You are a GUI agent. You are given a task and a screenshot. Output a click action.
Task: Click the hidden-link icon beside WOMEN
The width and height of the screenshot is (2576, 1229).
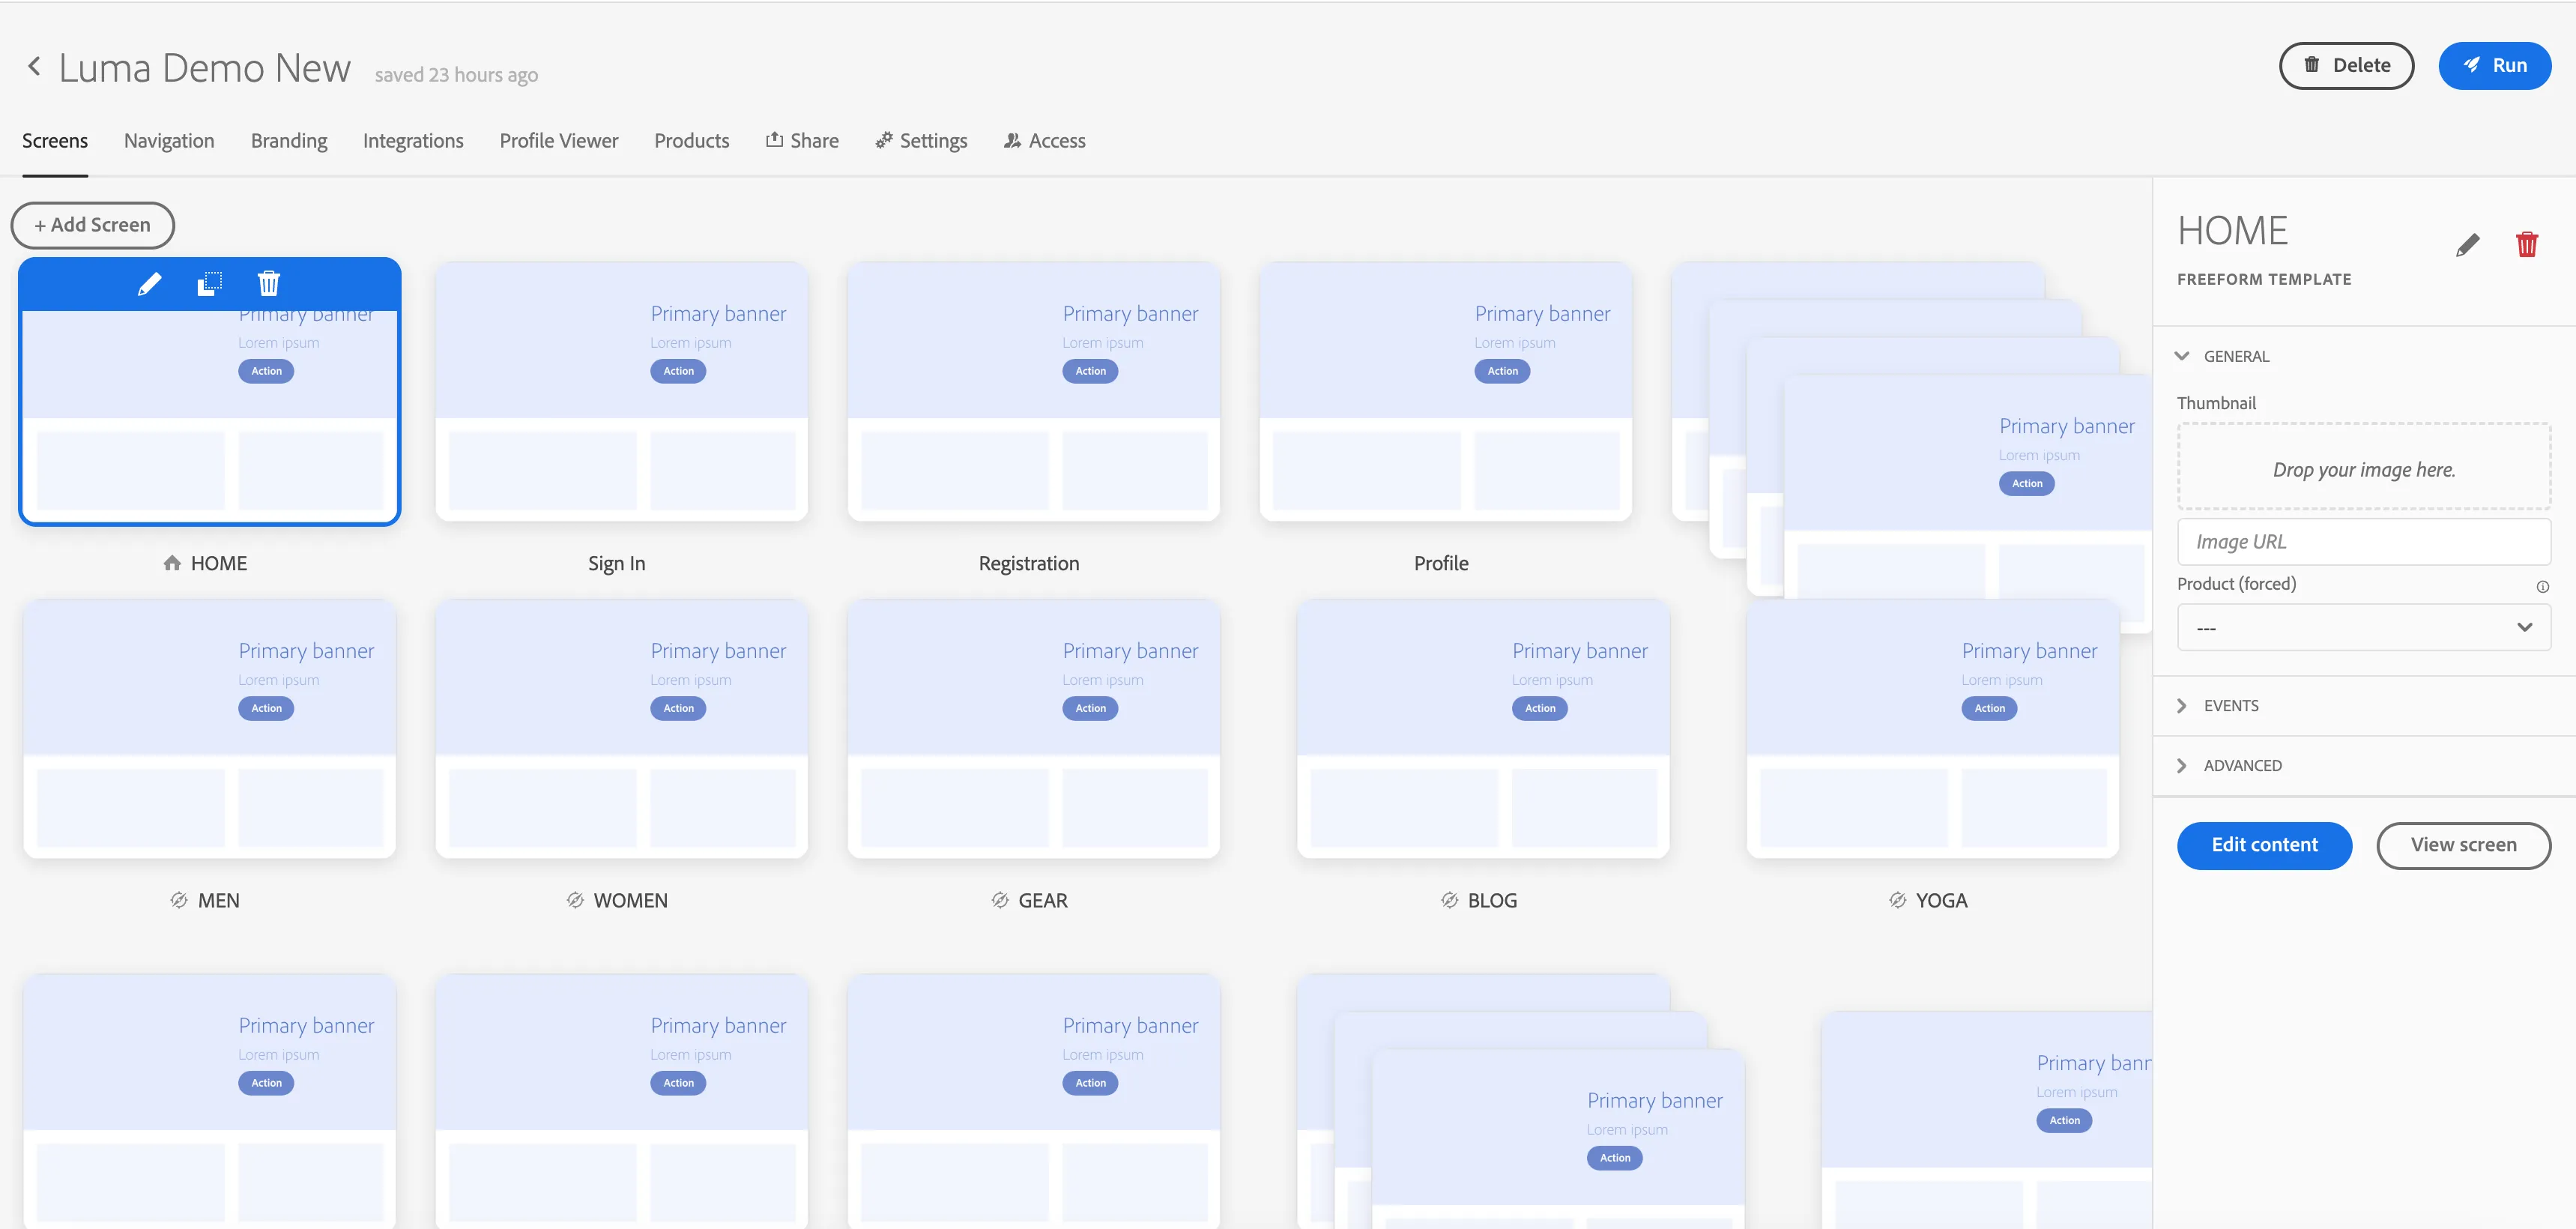click(575, 900)
